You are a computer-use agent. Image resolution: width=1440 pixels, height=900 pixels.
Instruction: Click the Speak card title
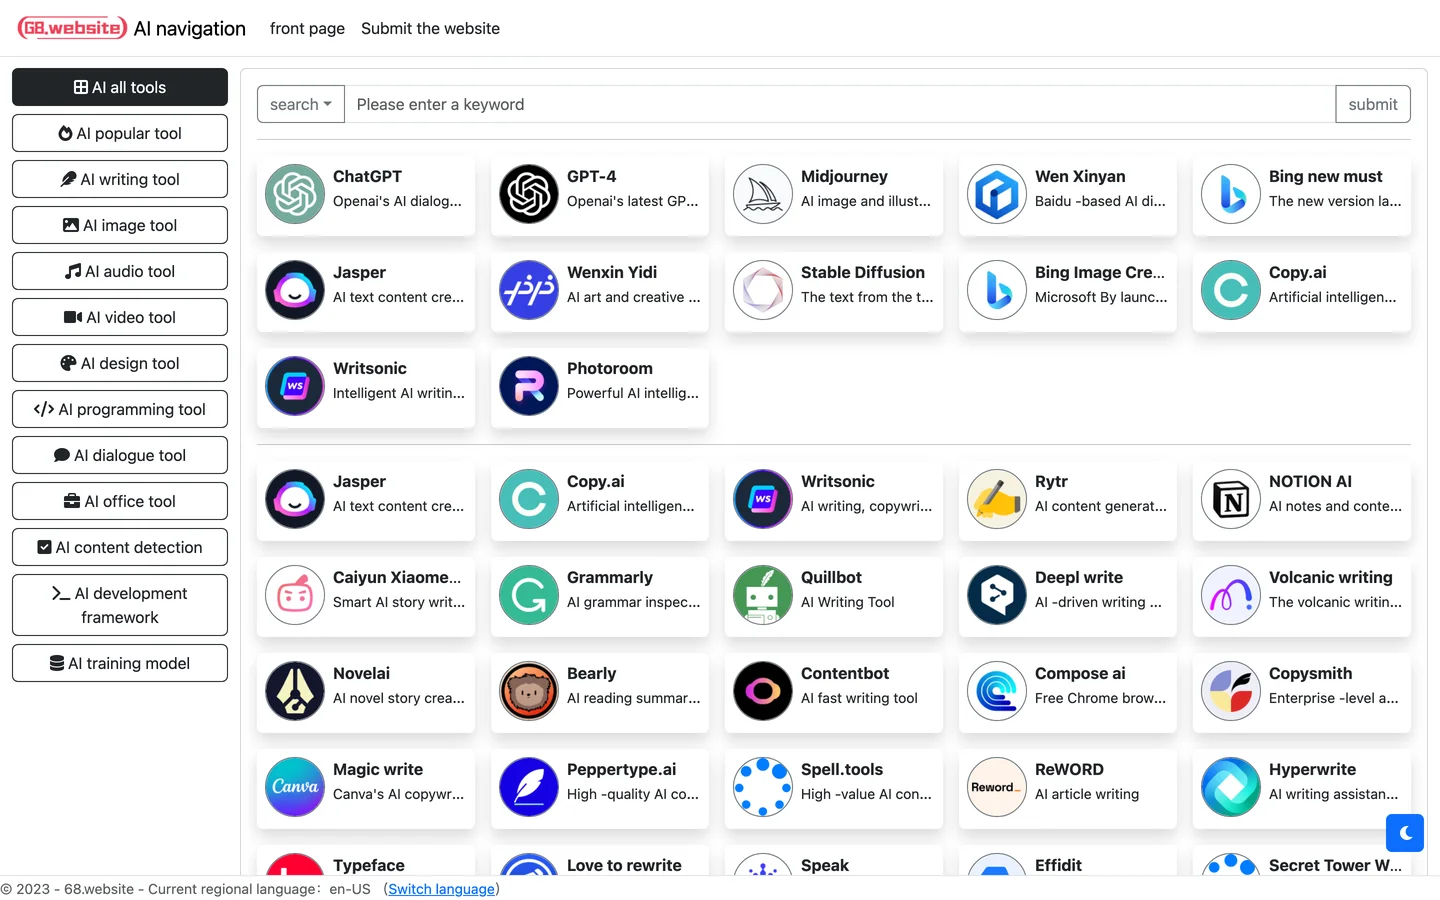825,865
